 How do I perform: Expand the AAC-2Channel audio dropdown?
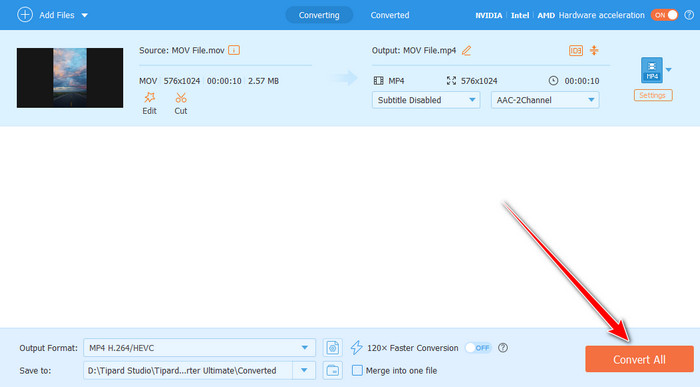pos(545,100)
